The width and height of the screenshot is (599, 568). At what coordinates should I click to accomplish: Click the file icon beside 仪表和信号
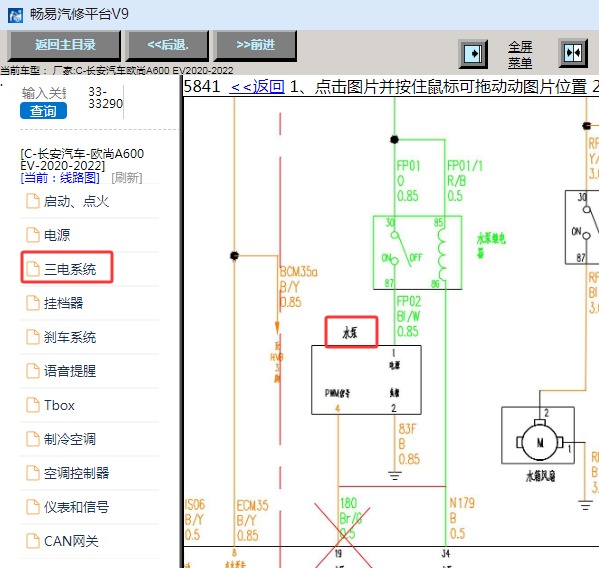coord(33,507)
